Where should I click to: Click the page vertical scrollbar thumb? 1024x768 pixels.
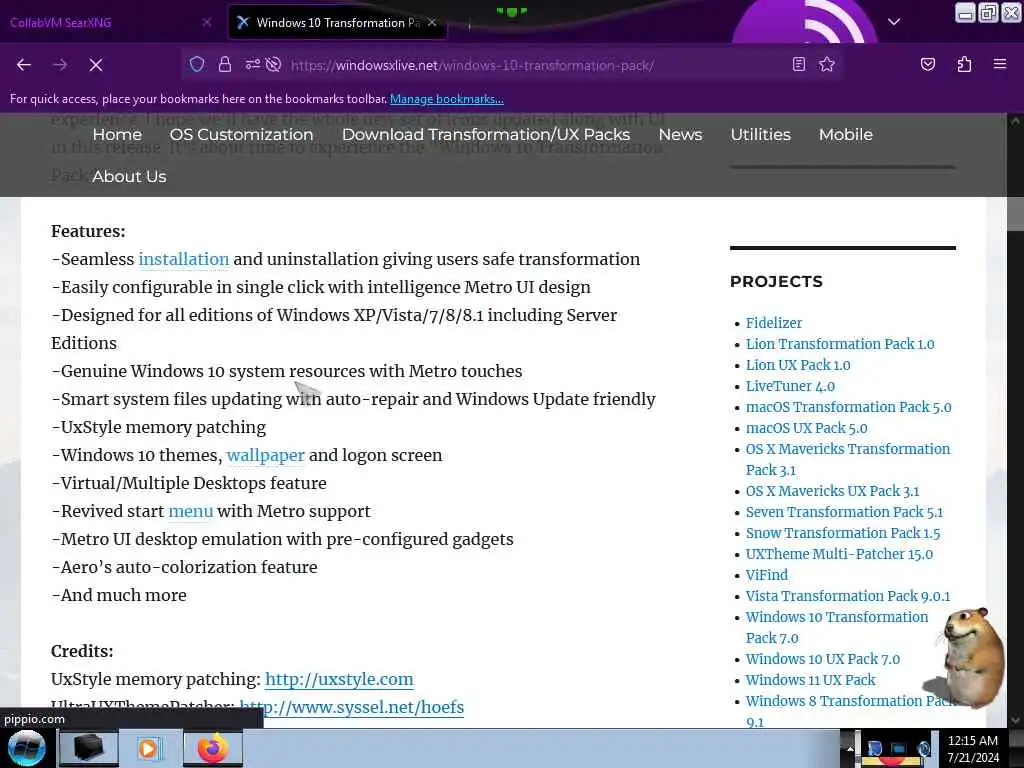[x=1015, y=213]
